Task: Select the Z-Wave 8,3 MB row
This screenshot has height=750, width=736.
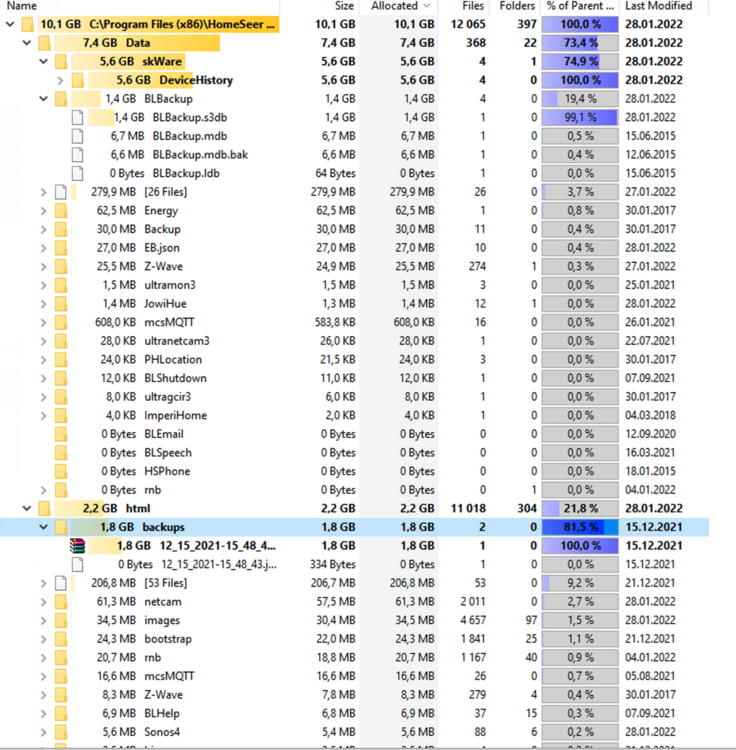Action: tap(354, 695)
